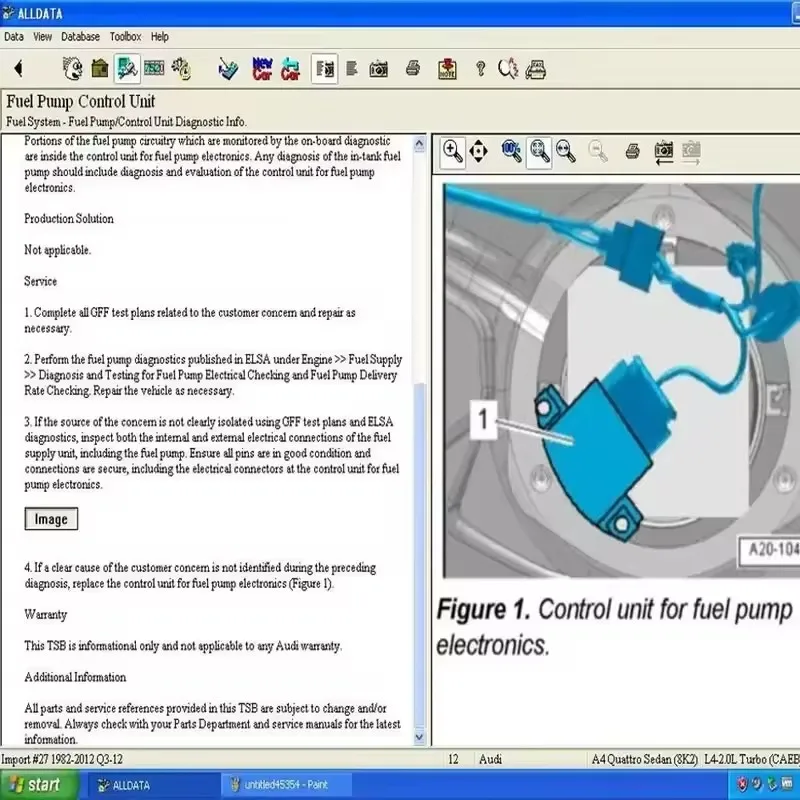The height and width of the screenshot is (800, 800).
Task: Open the Database menu
Action: pos(80,37)
